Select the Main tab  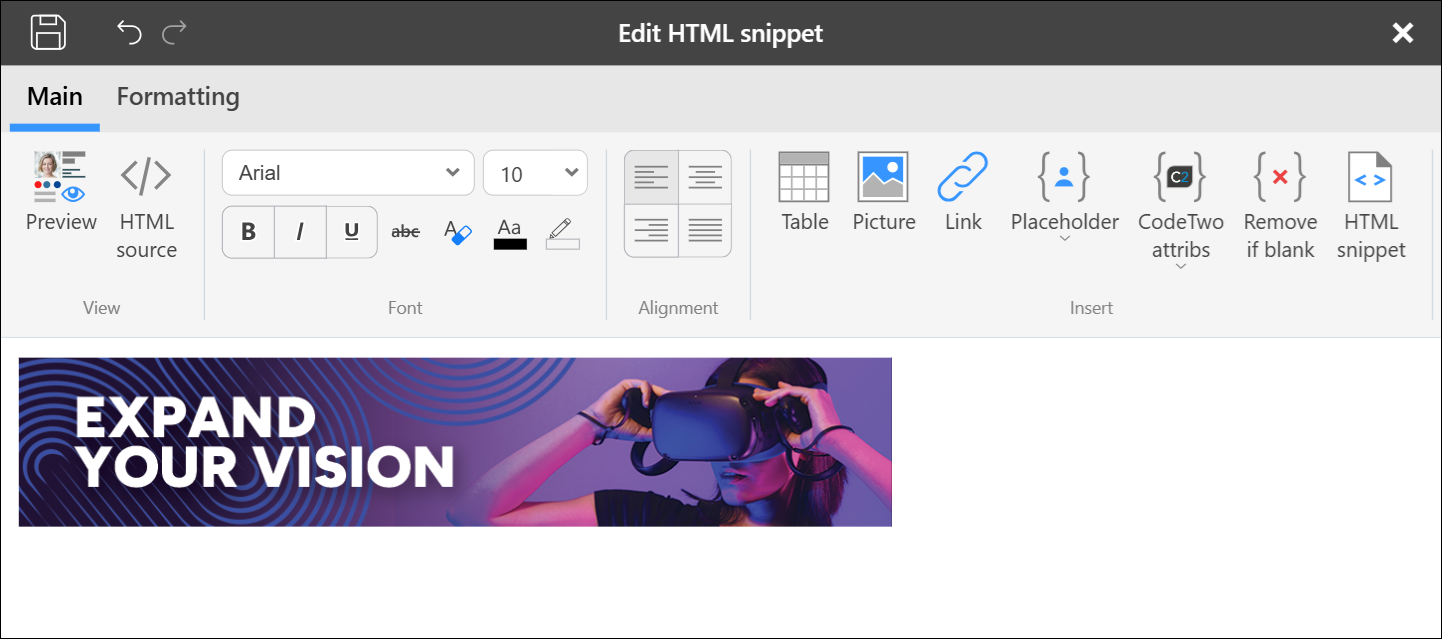point(55,97)
